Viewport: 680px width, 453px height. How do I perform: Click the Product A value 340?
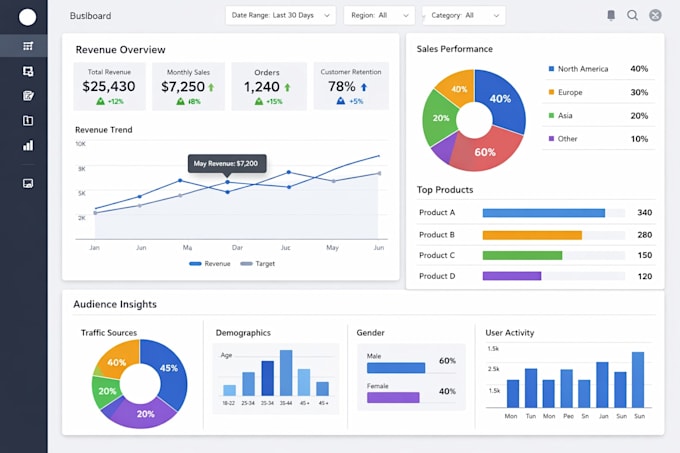tap(644, 212)
